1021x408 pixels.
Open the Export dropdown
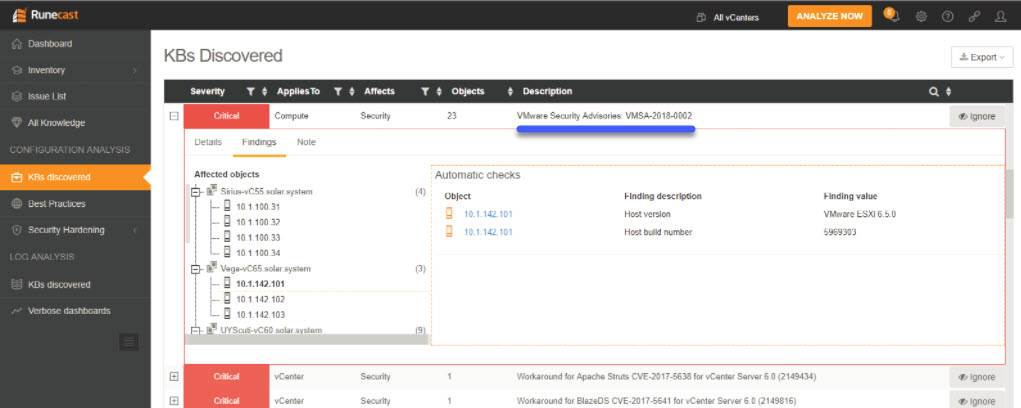(982, 57)
